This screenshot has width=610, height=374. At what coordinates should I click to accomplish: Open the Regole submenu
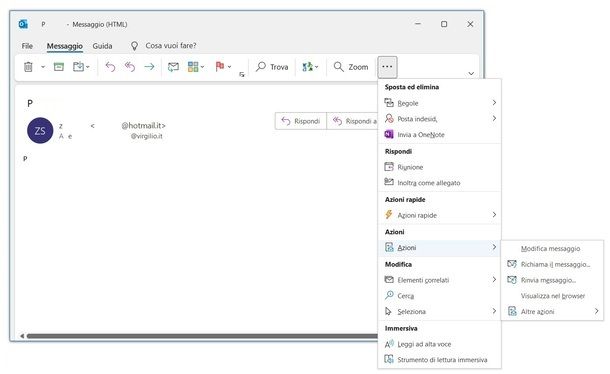(439, 103)
